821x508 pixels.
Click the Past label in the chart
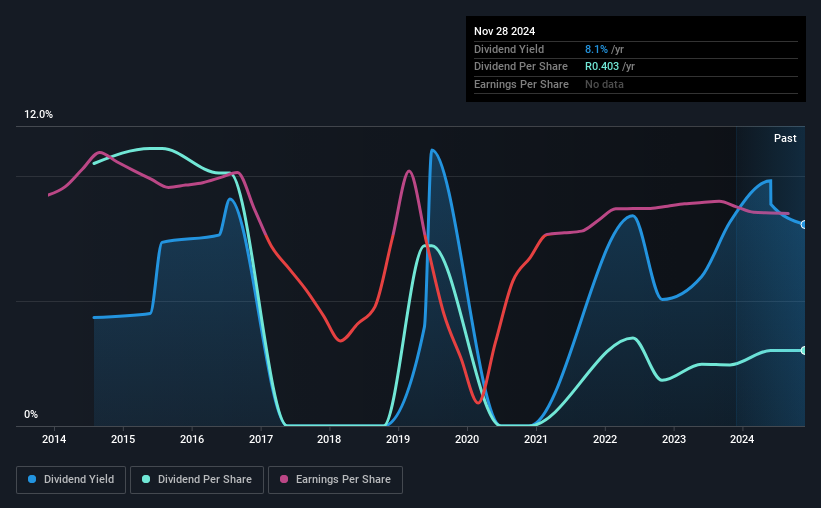pyautogui.click(x=785, y=138)
